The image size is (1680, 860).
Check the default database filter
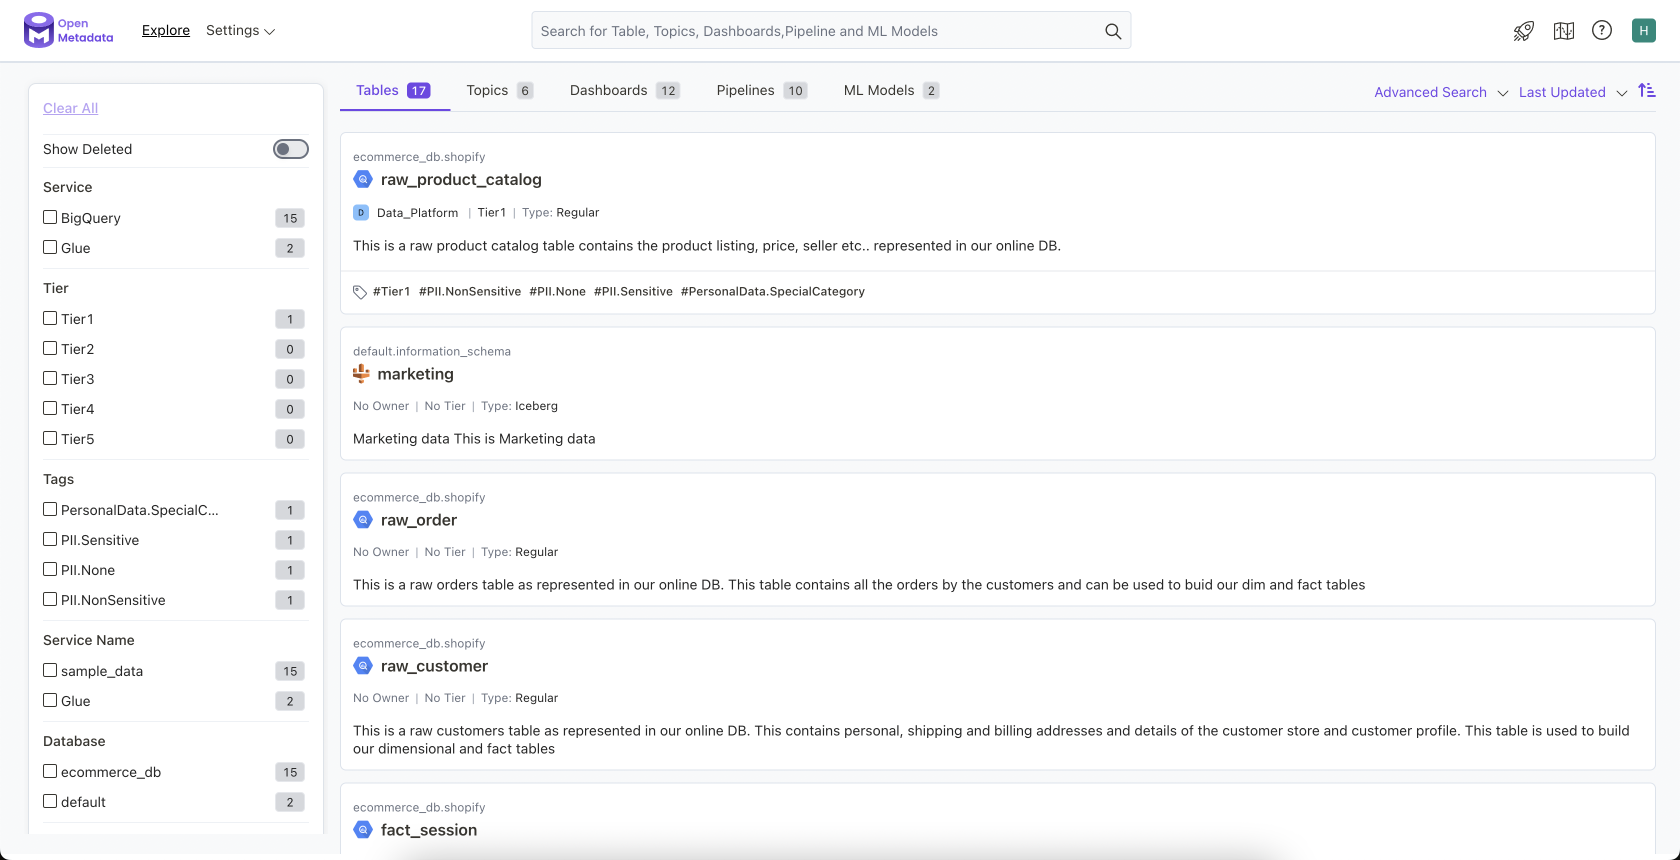click(50, 801)
